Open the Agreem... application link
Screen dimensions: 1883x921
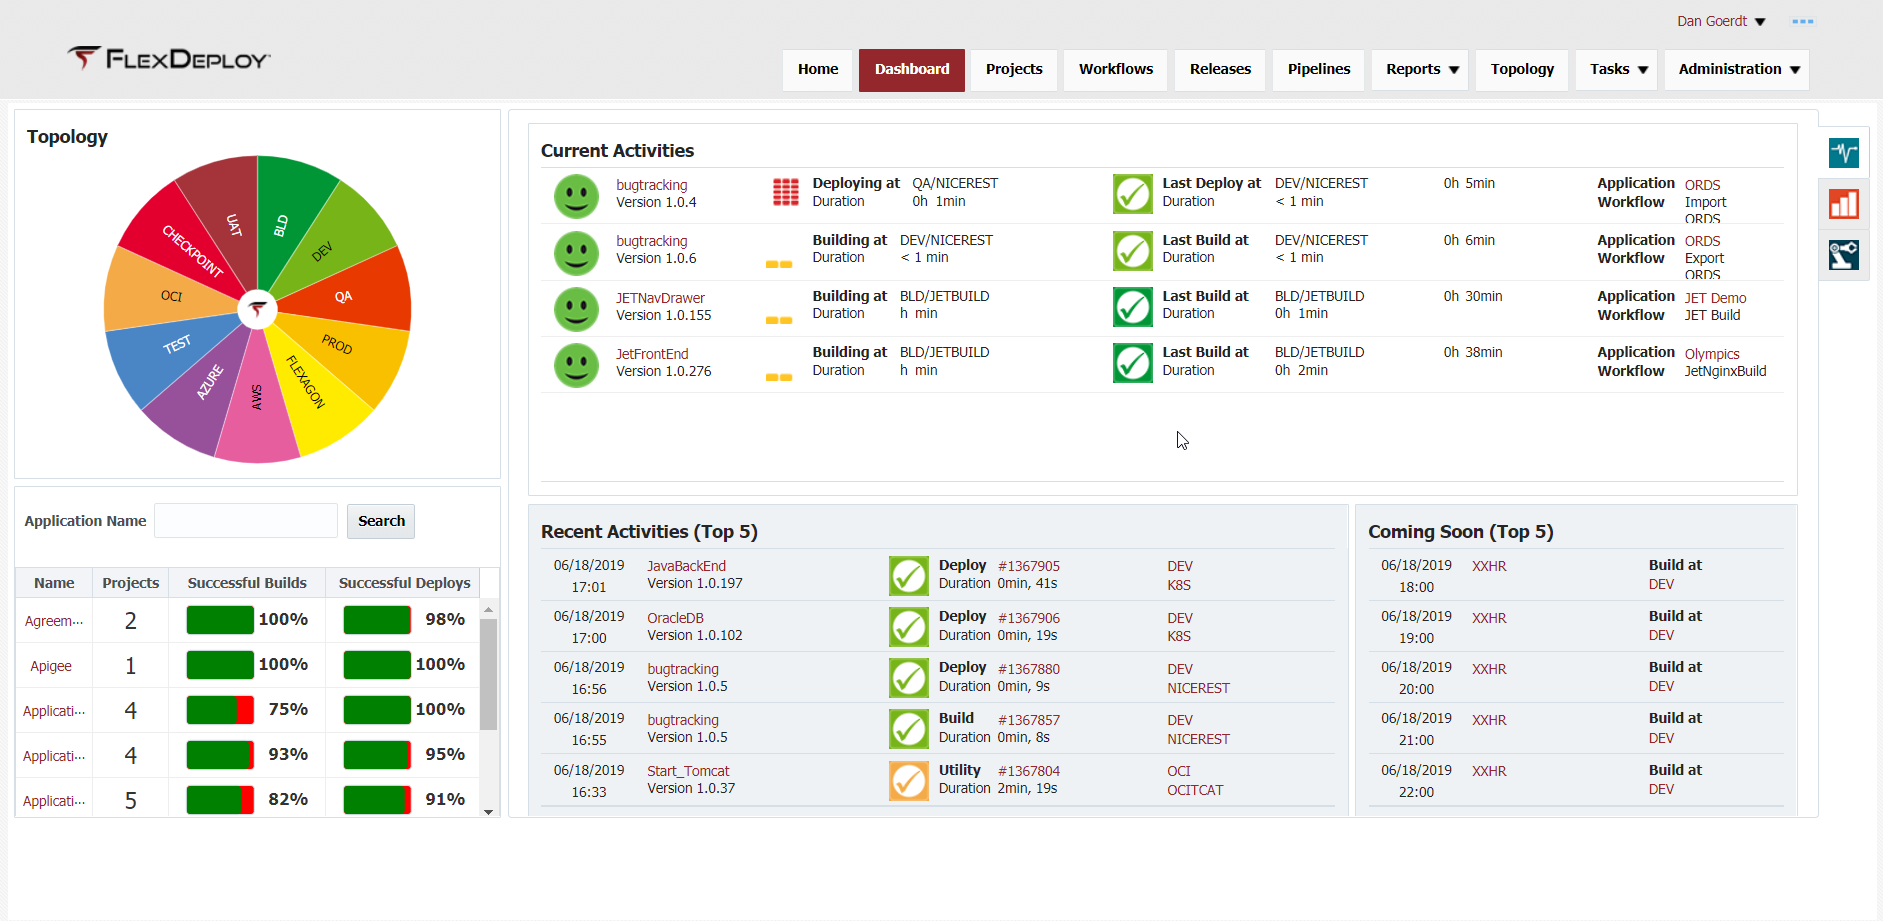pyautogui.click(x=54, y=621)
